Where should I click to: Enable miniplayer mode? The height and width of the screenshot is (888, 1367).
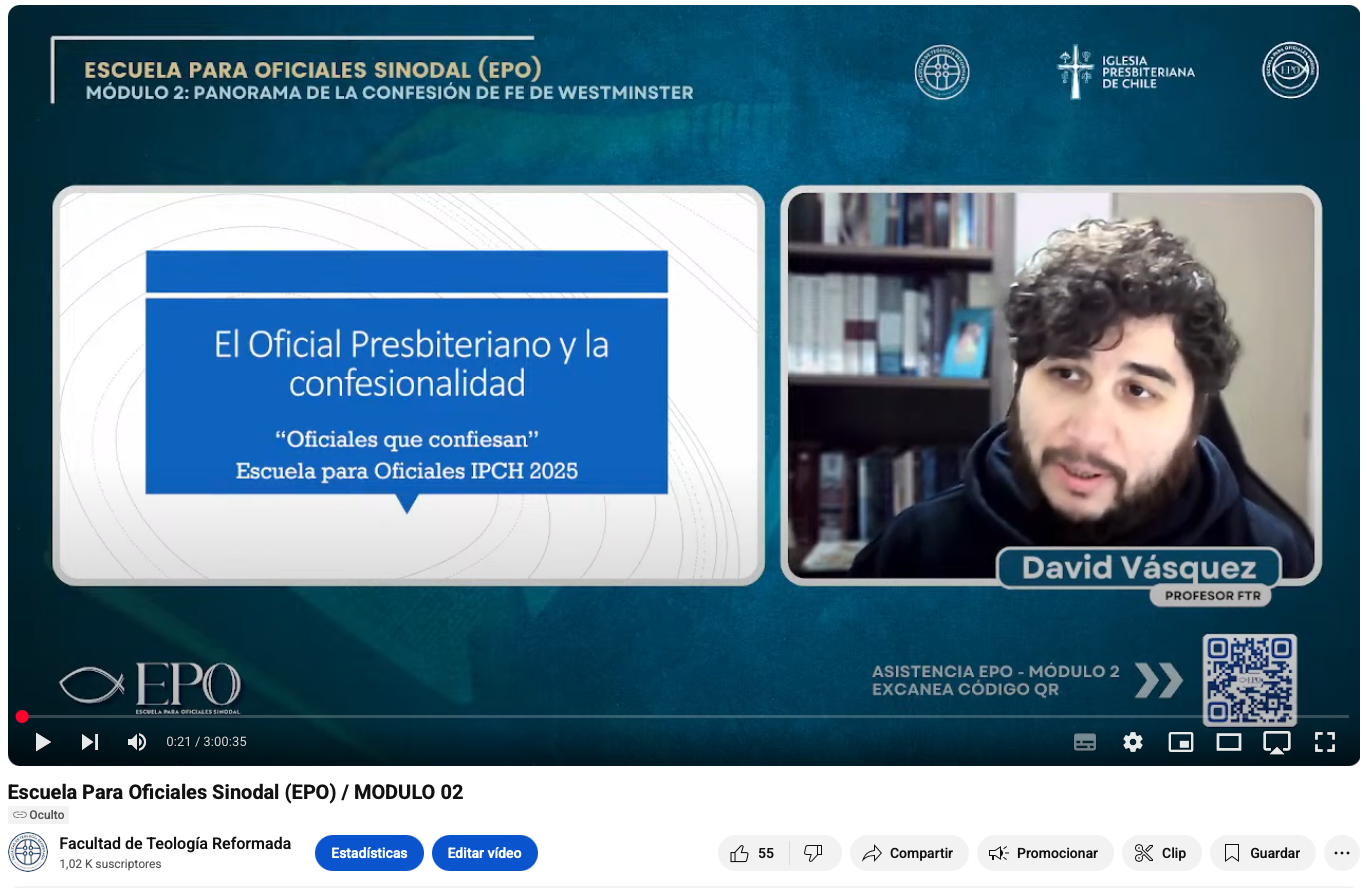tap(1180, 742)
